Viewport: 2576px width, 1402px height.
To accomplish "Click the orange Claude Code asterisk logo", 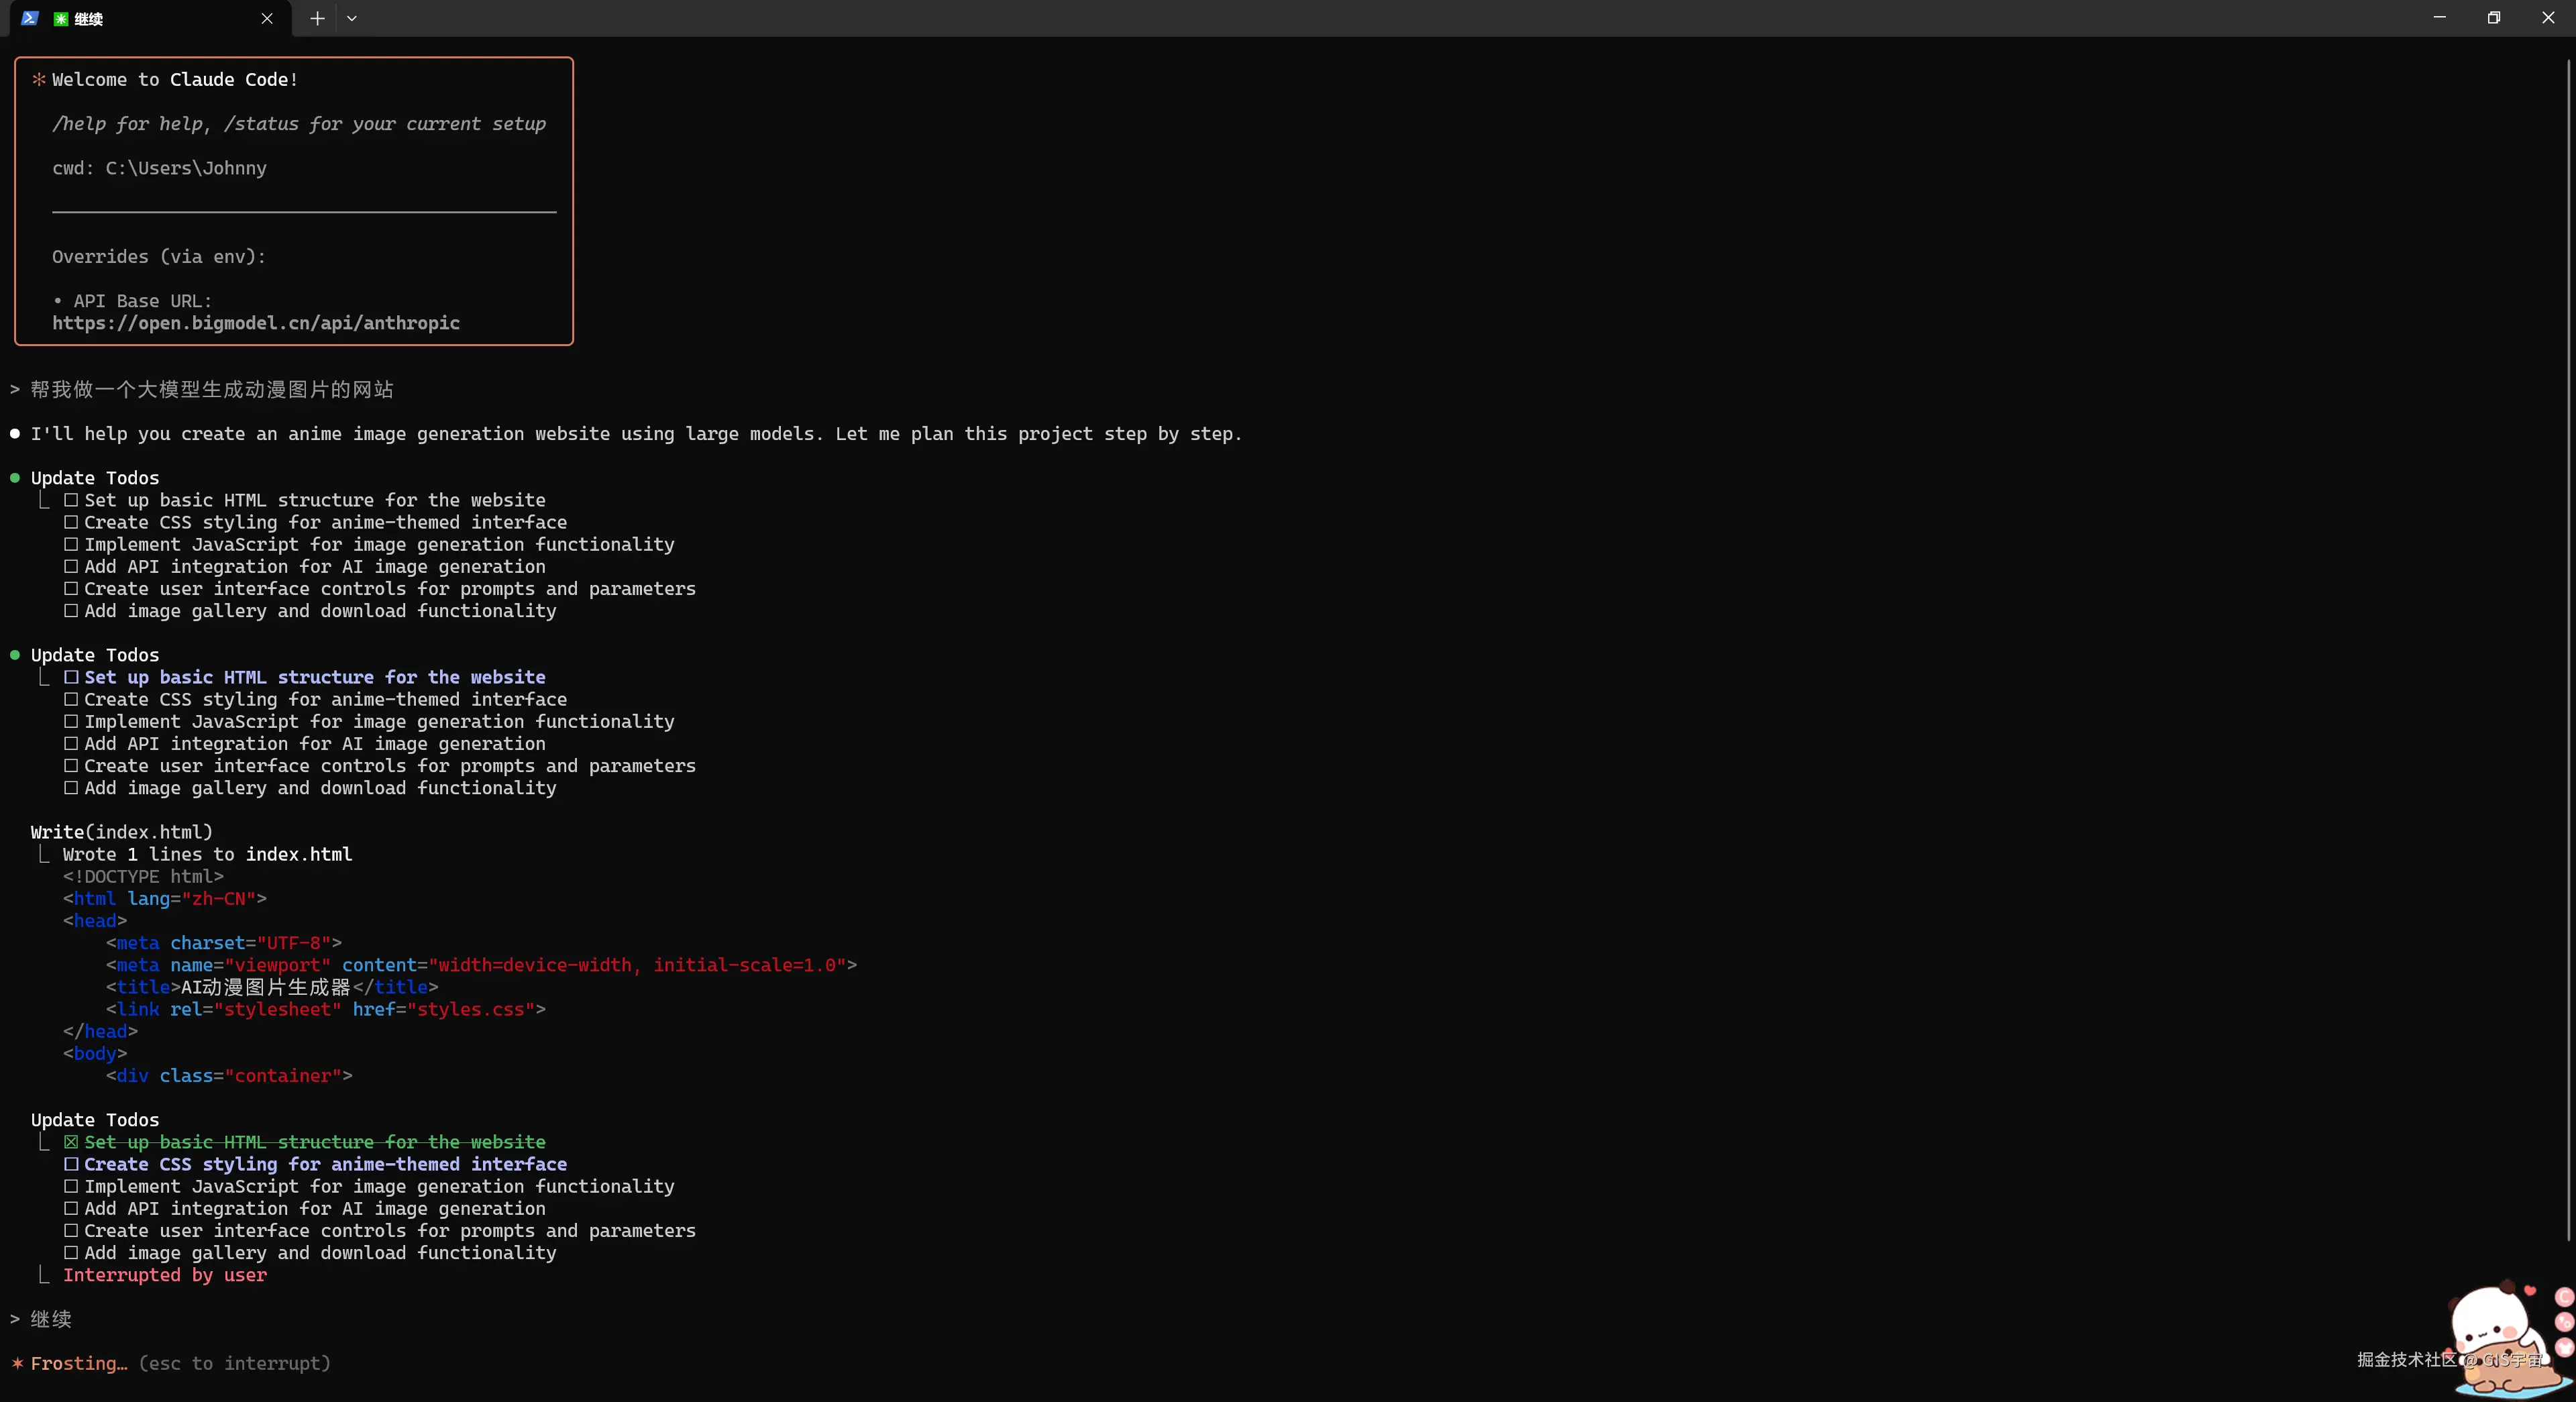I will tap(39, 79).
